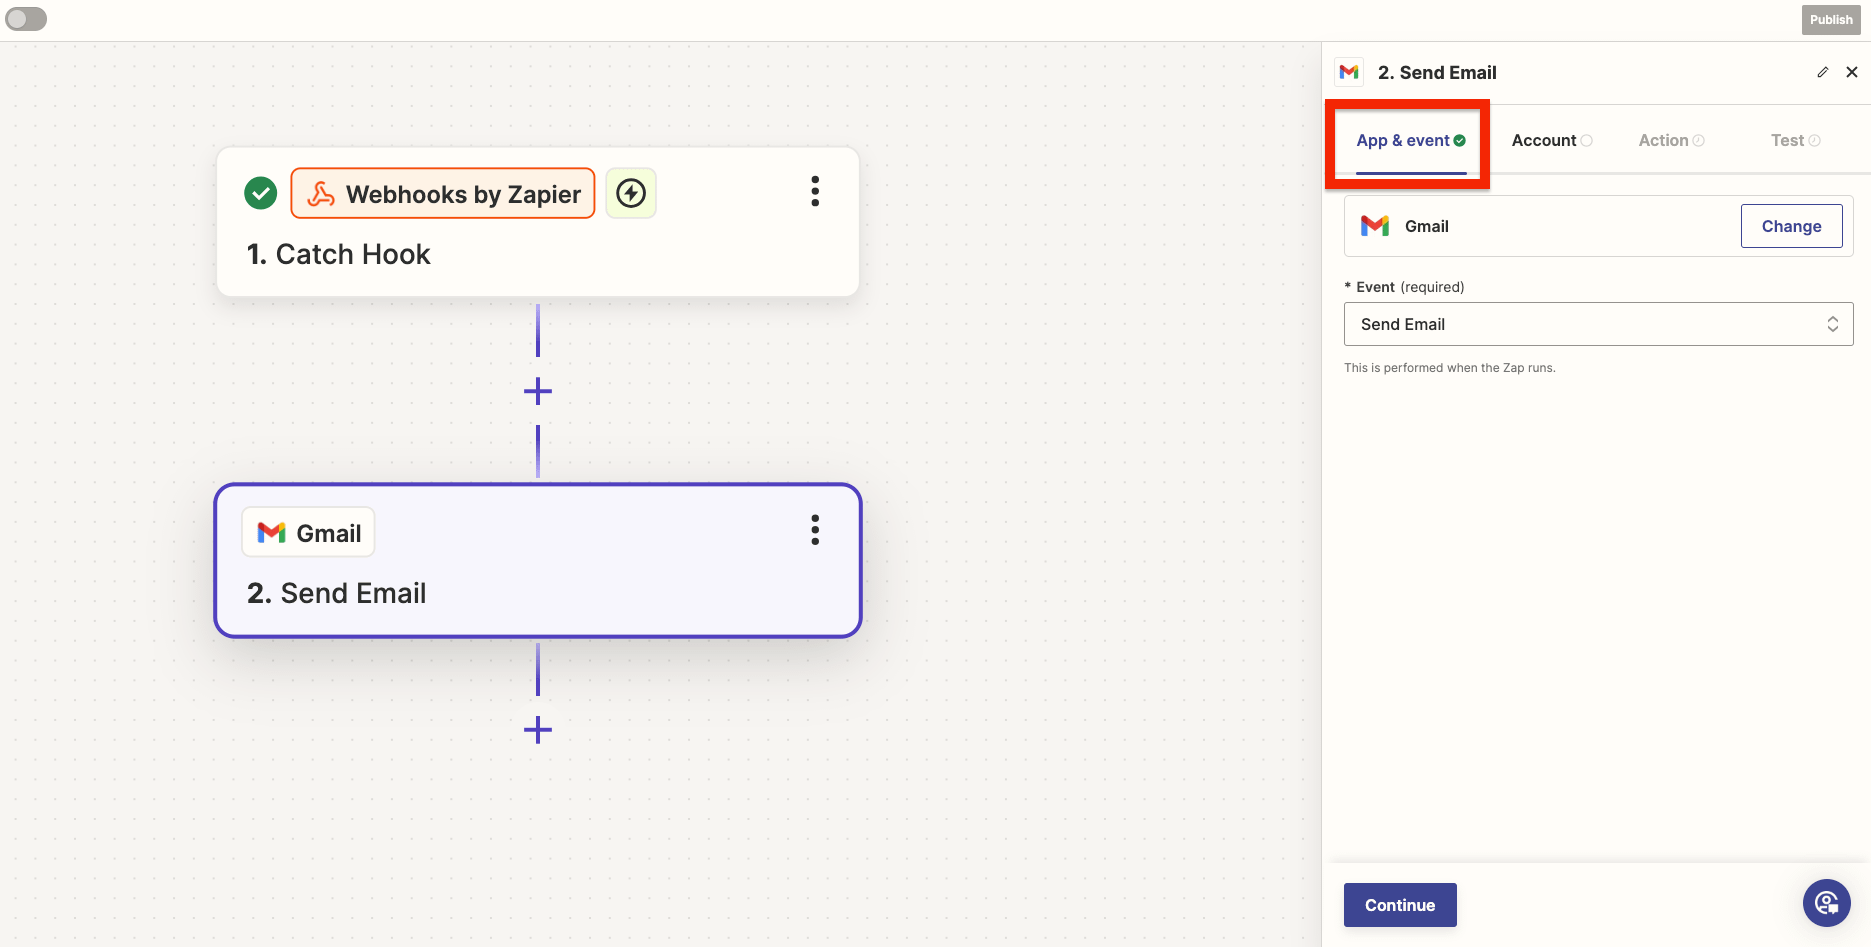The width and height of the screenshot is (1871, 947).
Task: Add a step after Send Email
Action: pos(538,730)
